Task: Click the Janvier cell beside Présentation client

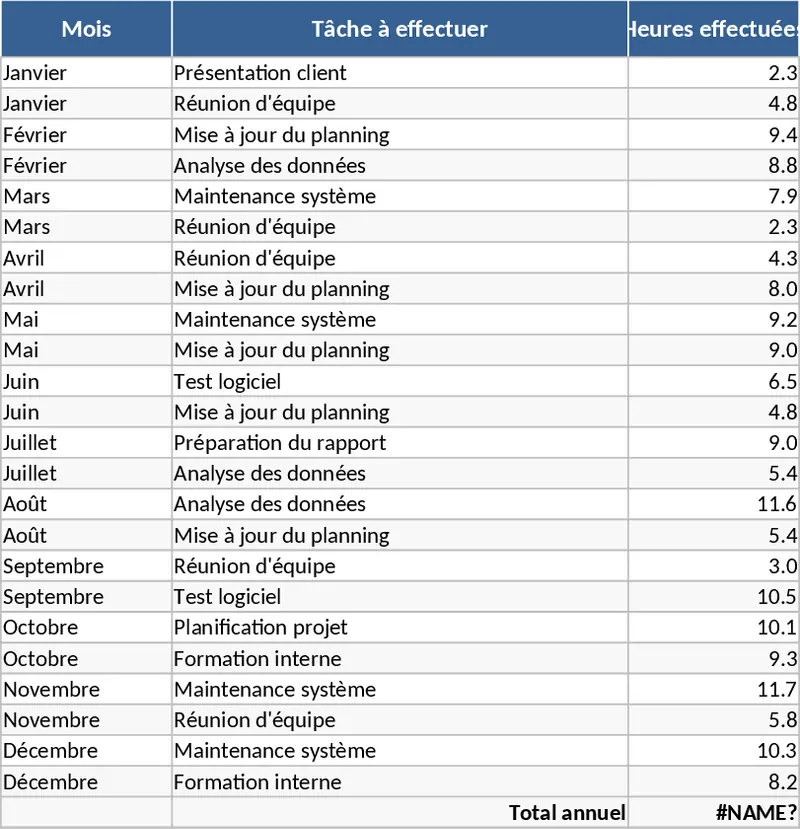Action: point(86,73)
